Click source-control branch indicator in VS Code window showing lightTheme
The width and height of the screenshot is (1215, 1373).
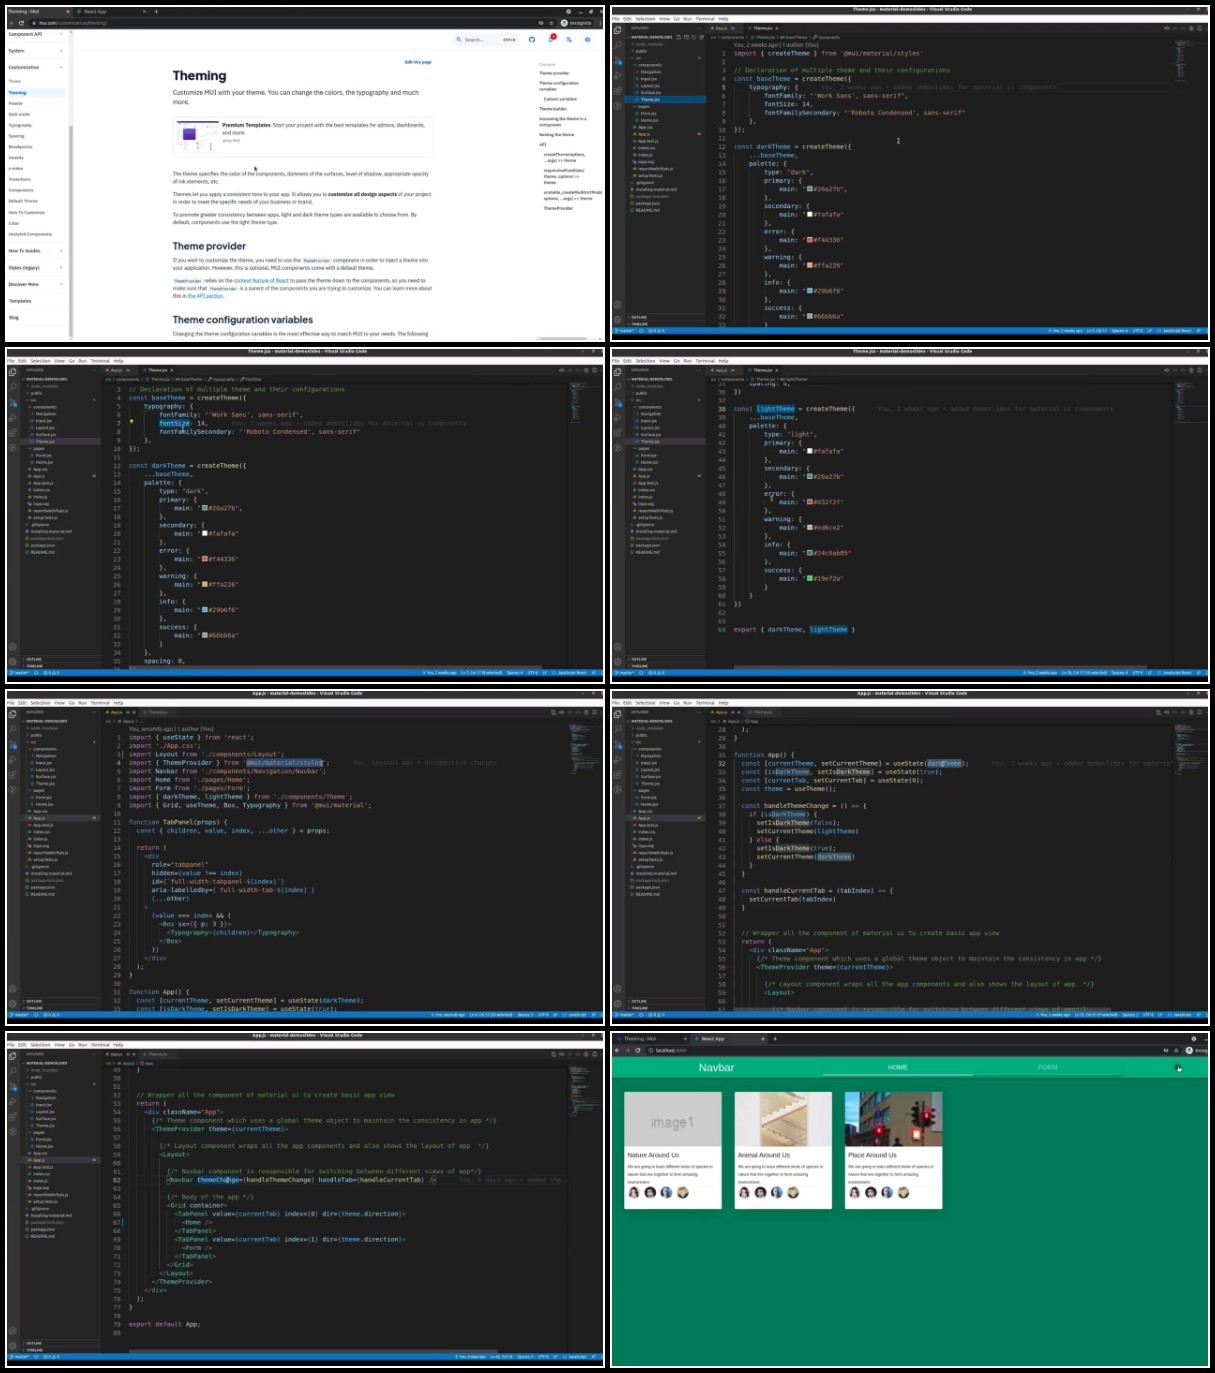click(x=626, y=673)
